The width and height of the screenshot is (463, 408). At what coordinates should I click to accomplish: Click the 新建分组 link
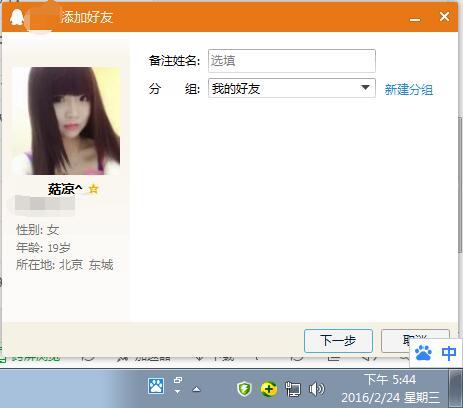point(409,89)
